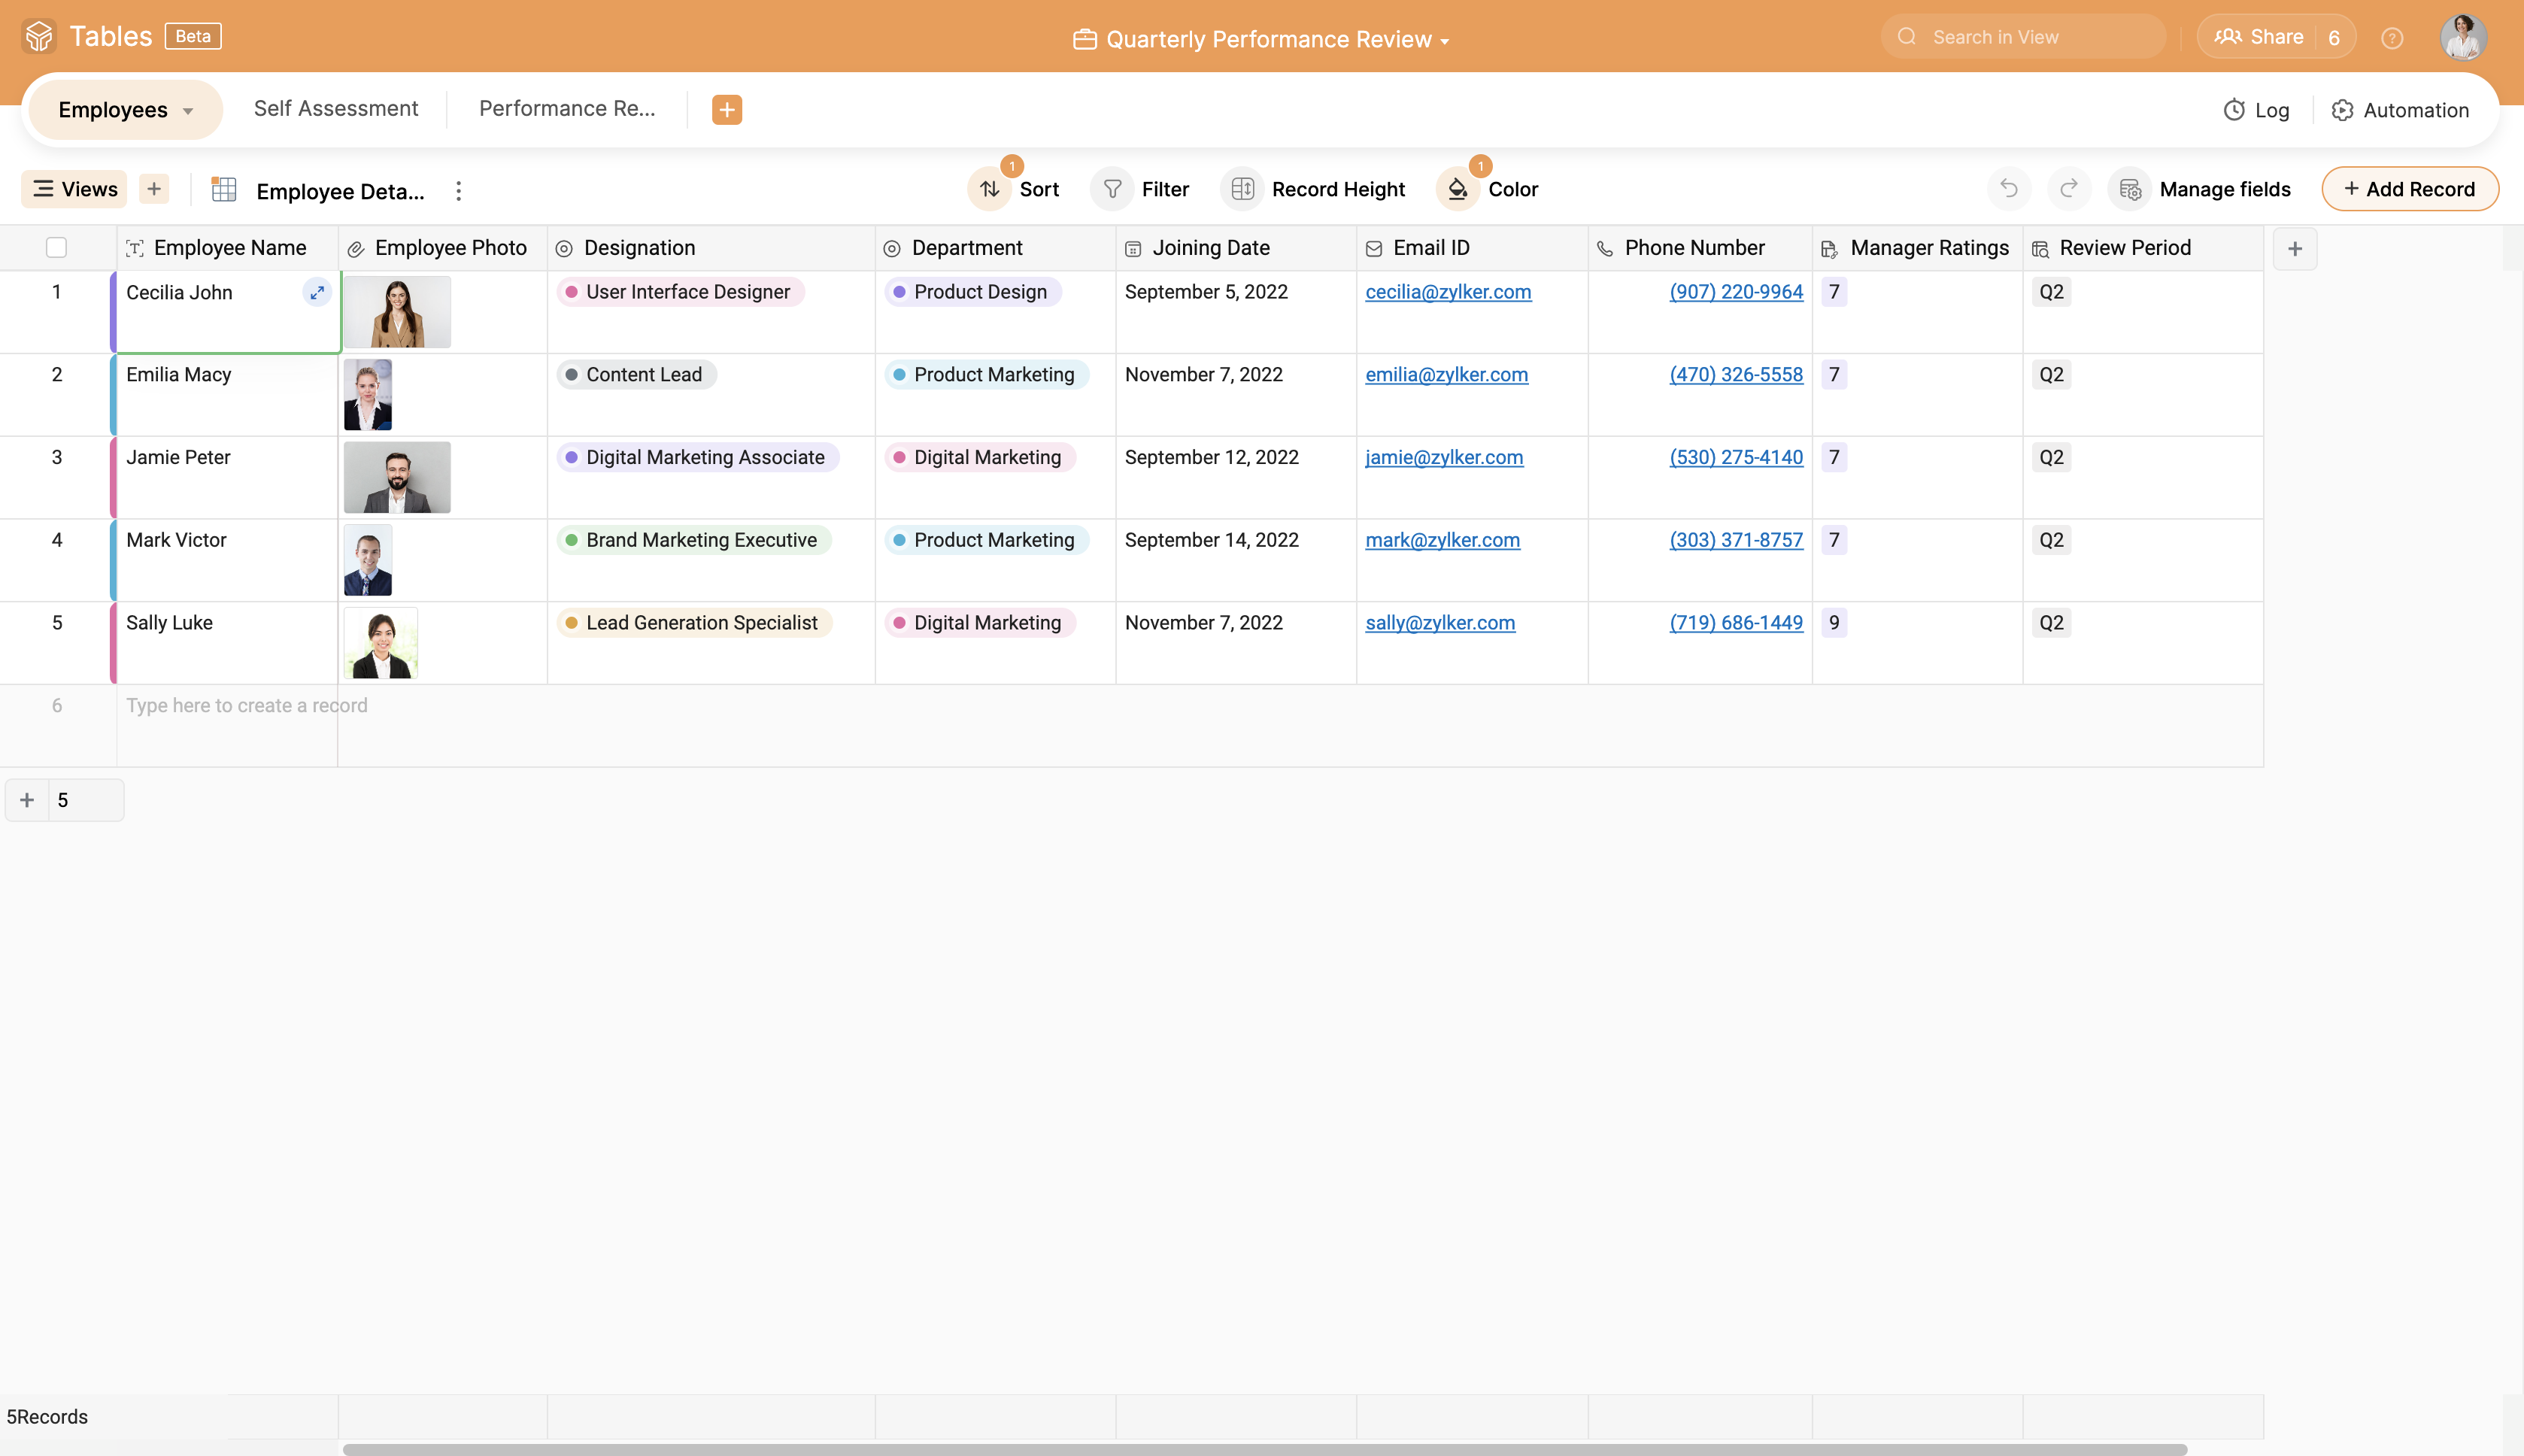Click the redo arrow icon
The height and width of the screenshot is (1456, 2524).
pos(2068,189)
